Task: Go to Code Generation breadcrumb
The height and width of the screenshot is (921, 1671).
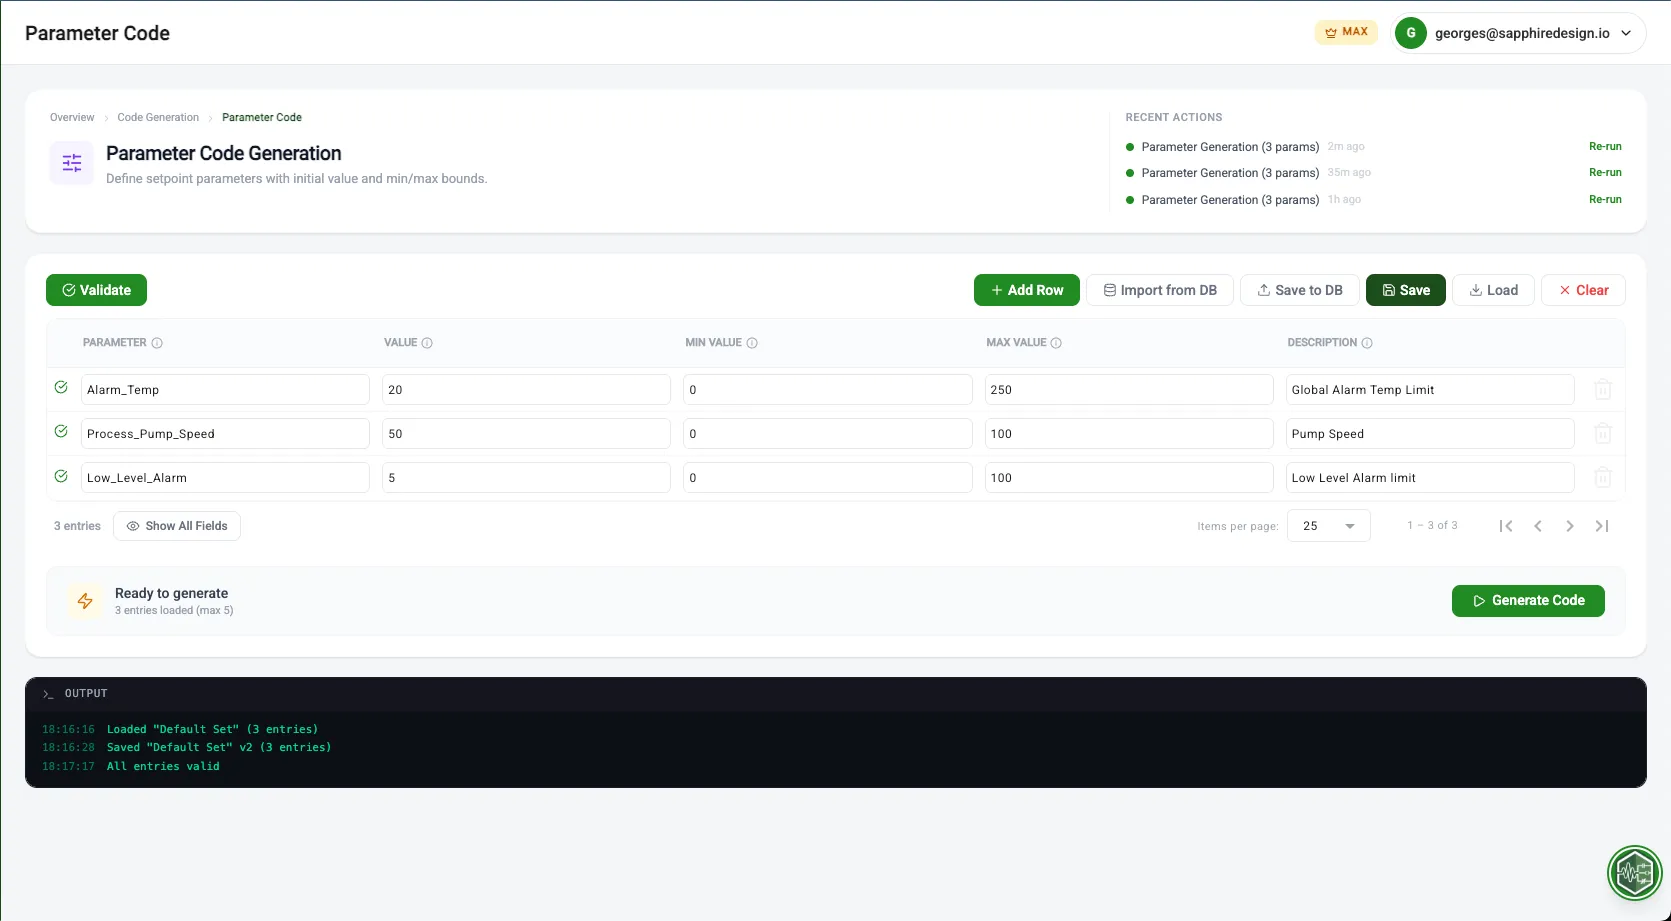Action: [158, 117]
